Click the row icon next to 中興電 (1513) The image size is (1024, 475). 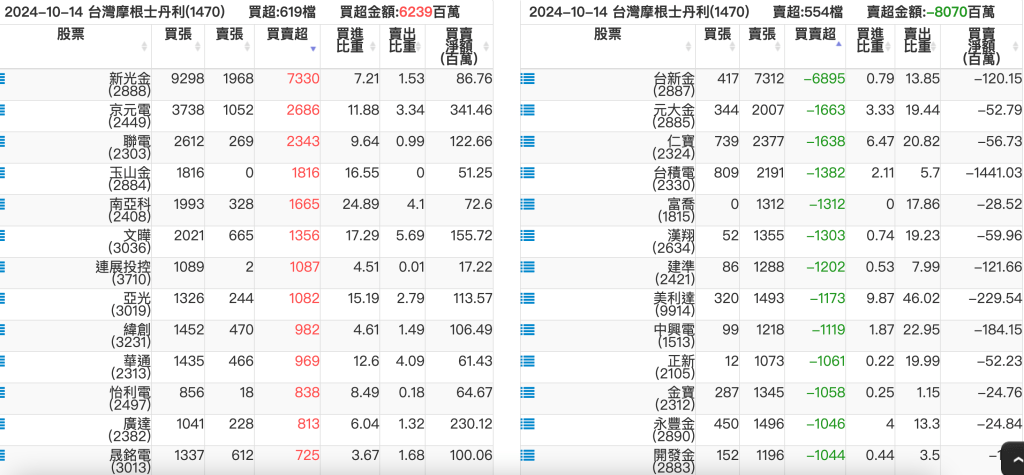[x=528, y=330]
